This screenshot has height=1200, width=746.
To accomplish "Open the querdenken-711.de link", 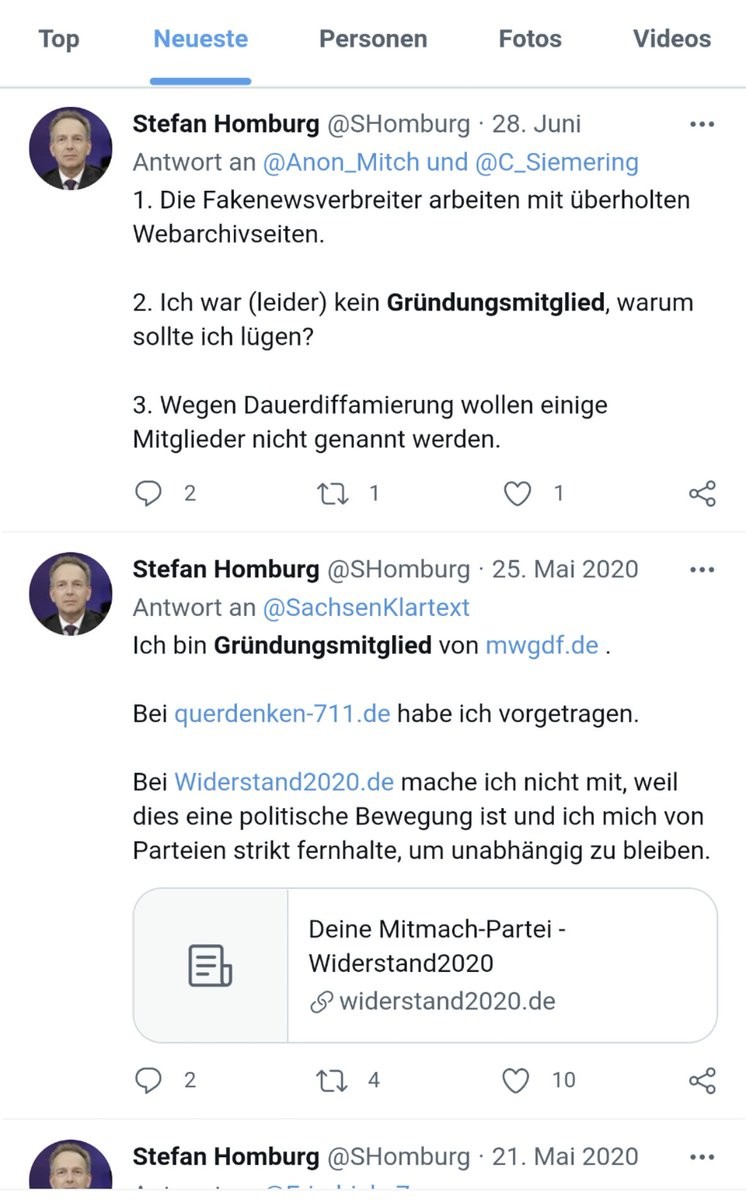I will pos(282,715).
